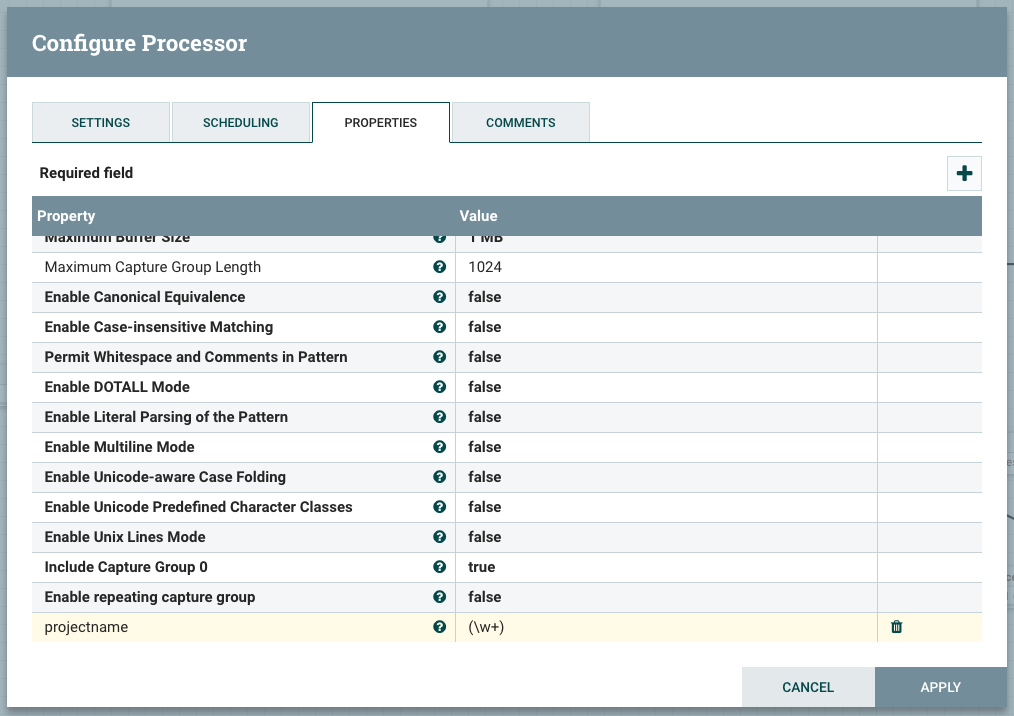Viewport: 1014px width, 716px height.
Task: Open help for Maximum Capture Group Length
Action: coord(439,267)
